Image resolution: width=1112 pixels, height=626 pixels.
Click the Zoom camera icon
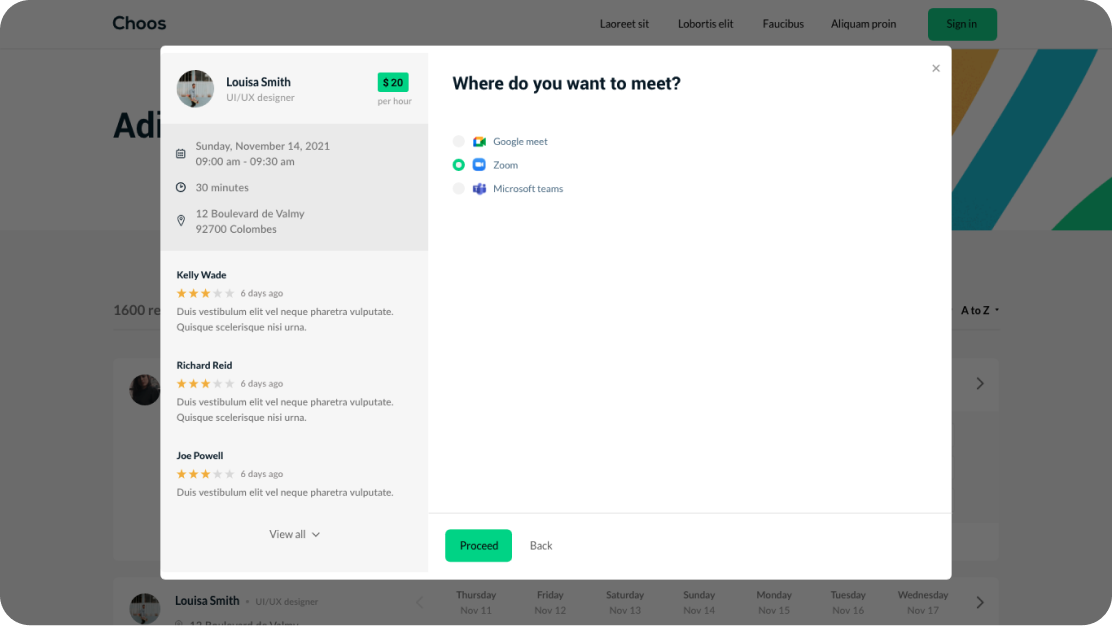[x=479, y=165]
